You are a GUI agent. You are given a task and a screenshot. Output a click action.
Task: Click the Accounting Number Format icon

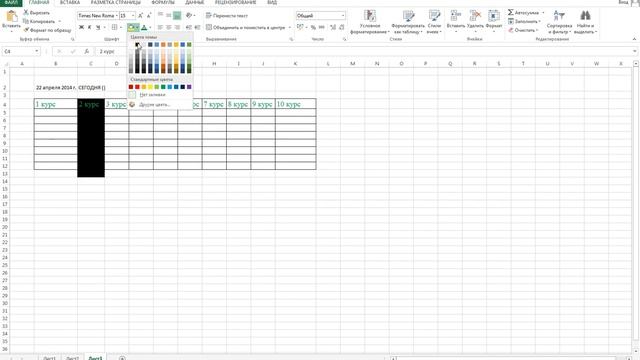300,27
